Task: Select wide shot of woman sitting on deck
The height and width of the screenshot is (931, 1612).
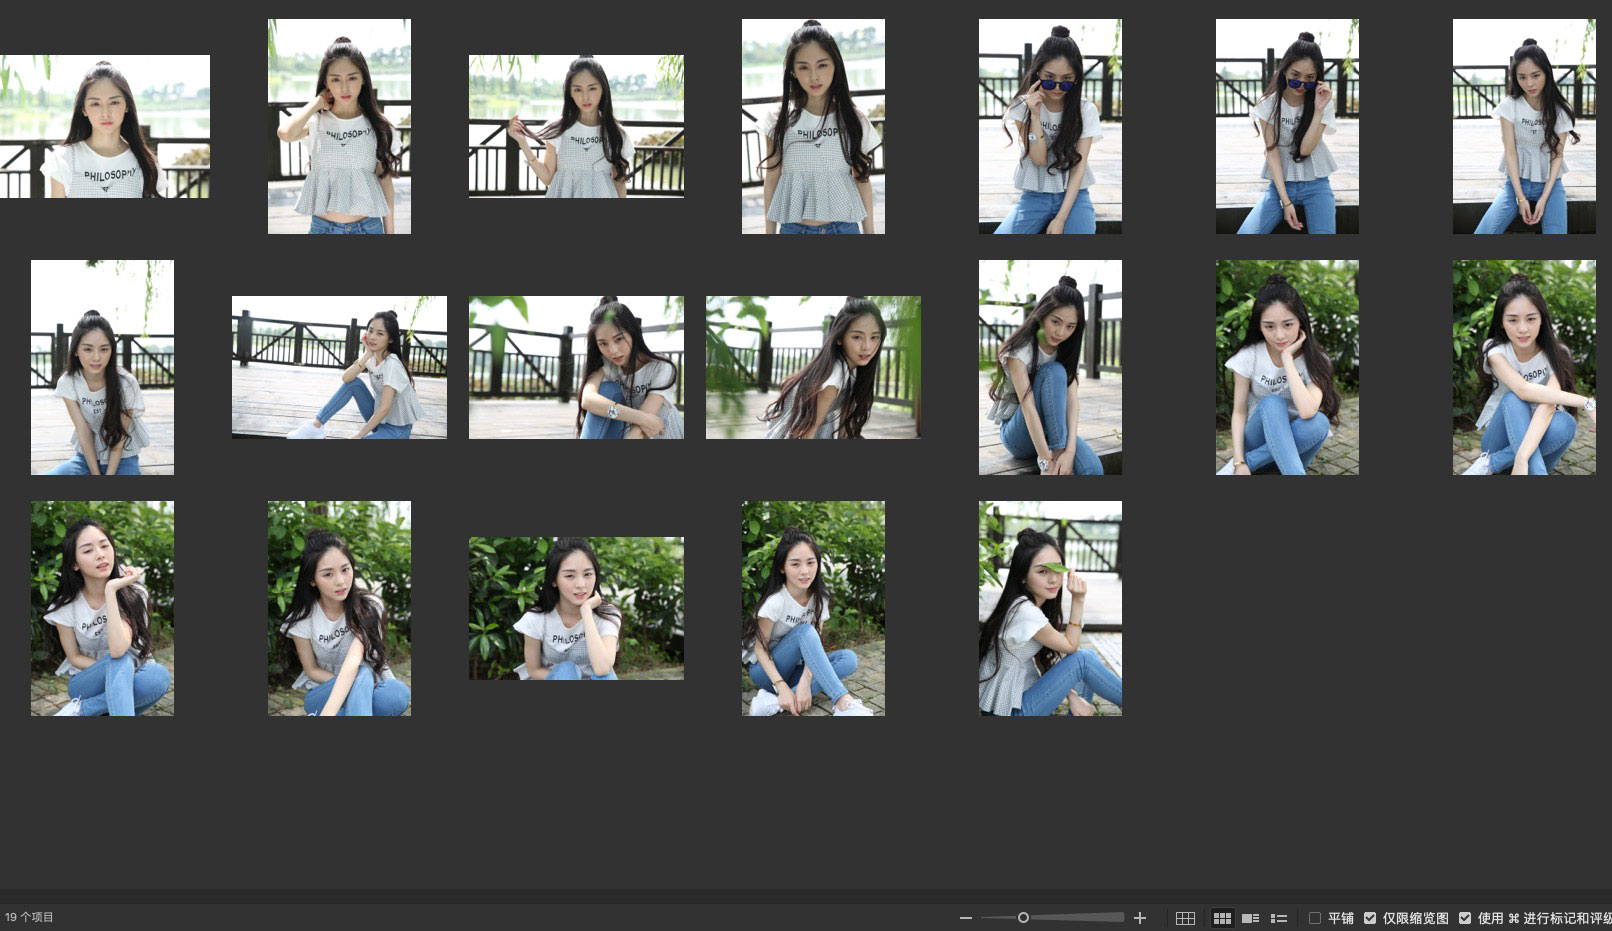Action: pos(339,367)
